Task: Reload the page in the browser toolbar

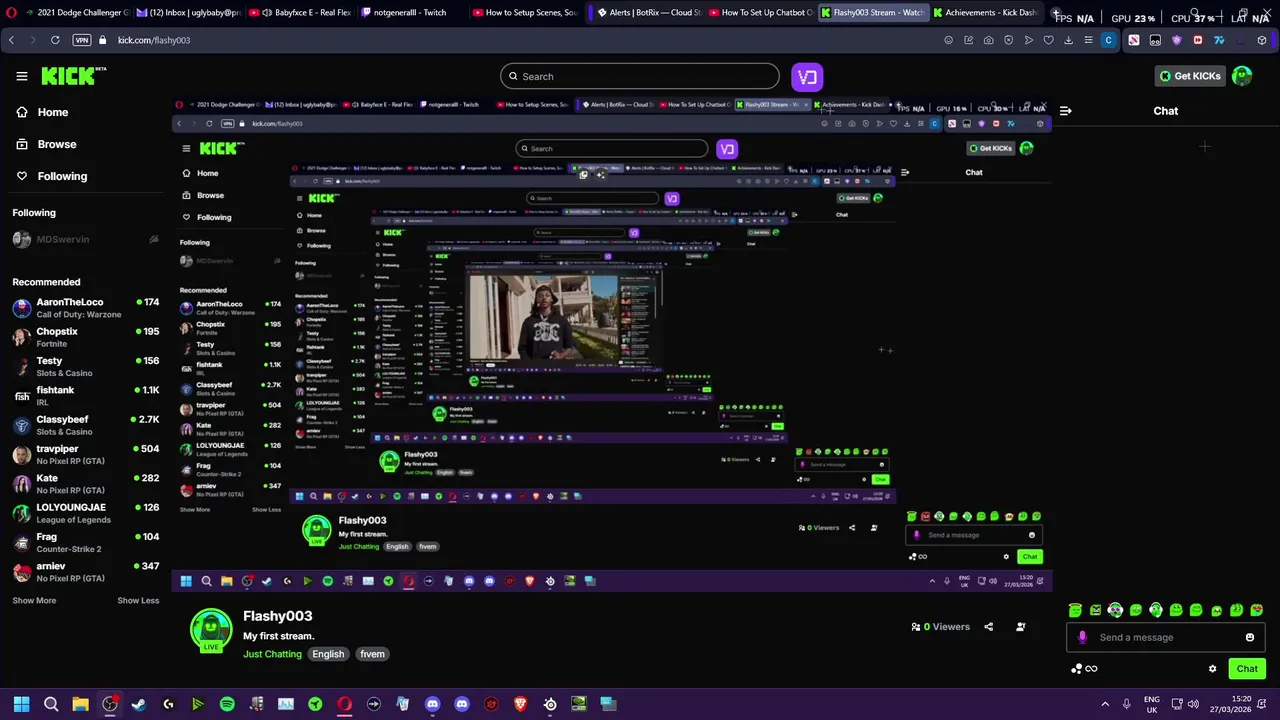Action: click(55, 40)
